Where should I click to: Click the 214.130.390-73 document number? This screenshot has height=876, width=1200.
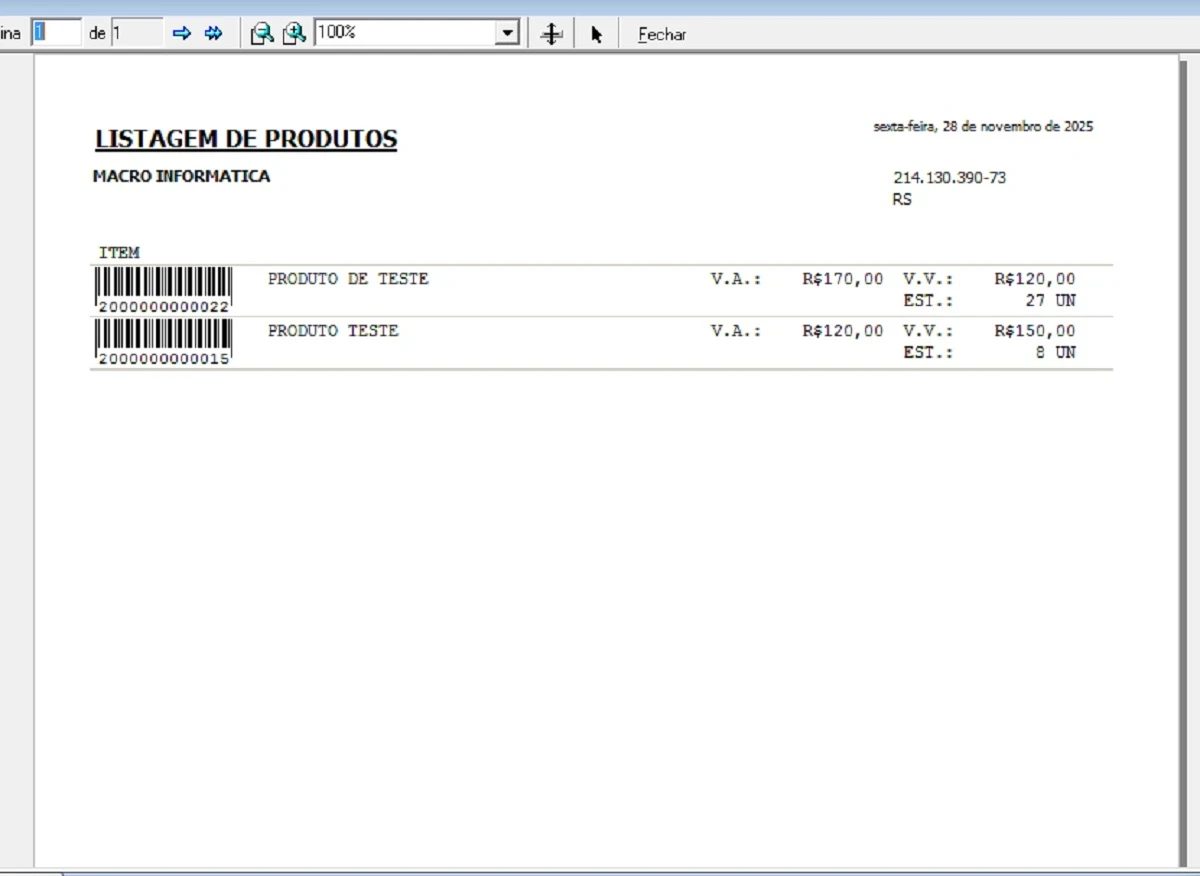[949, 178]
